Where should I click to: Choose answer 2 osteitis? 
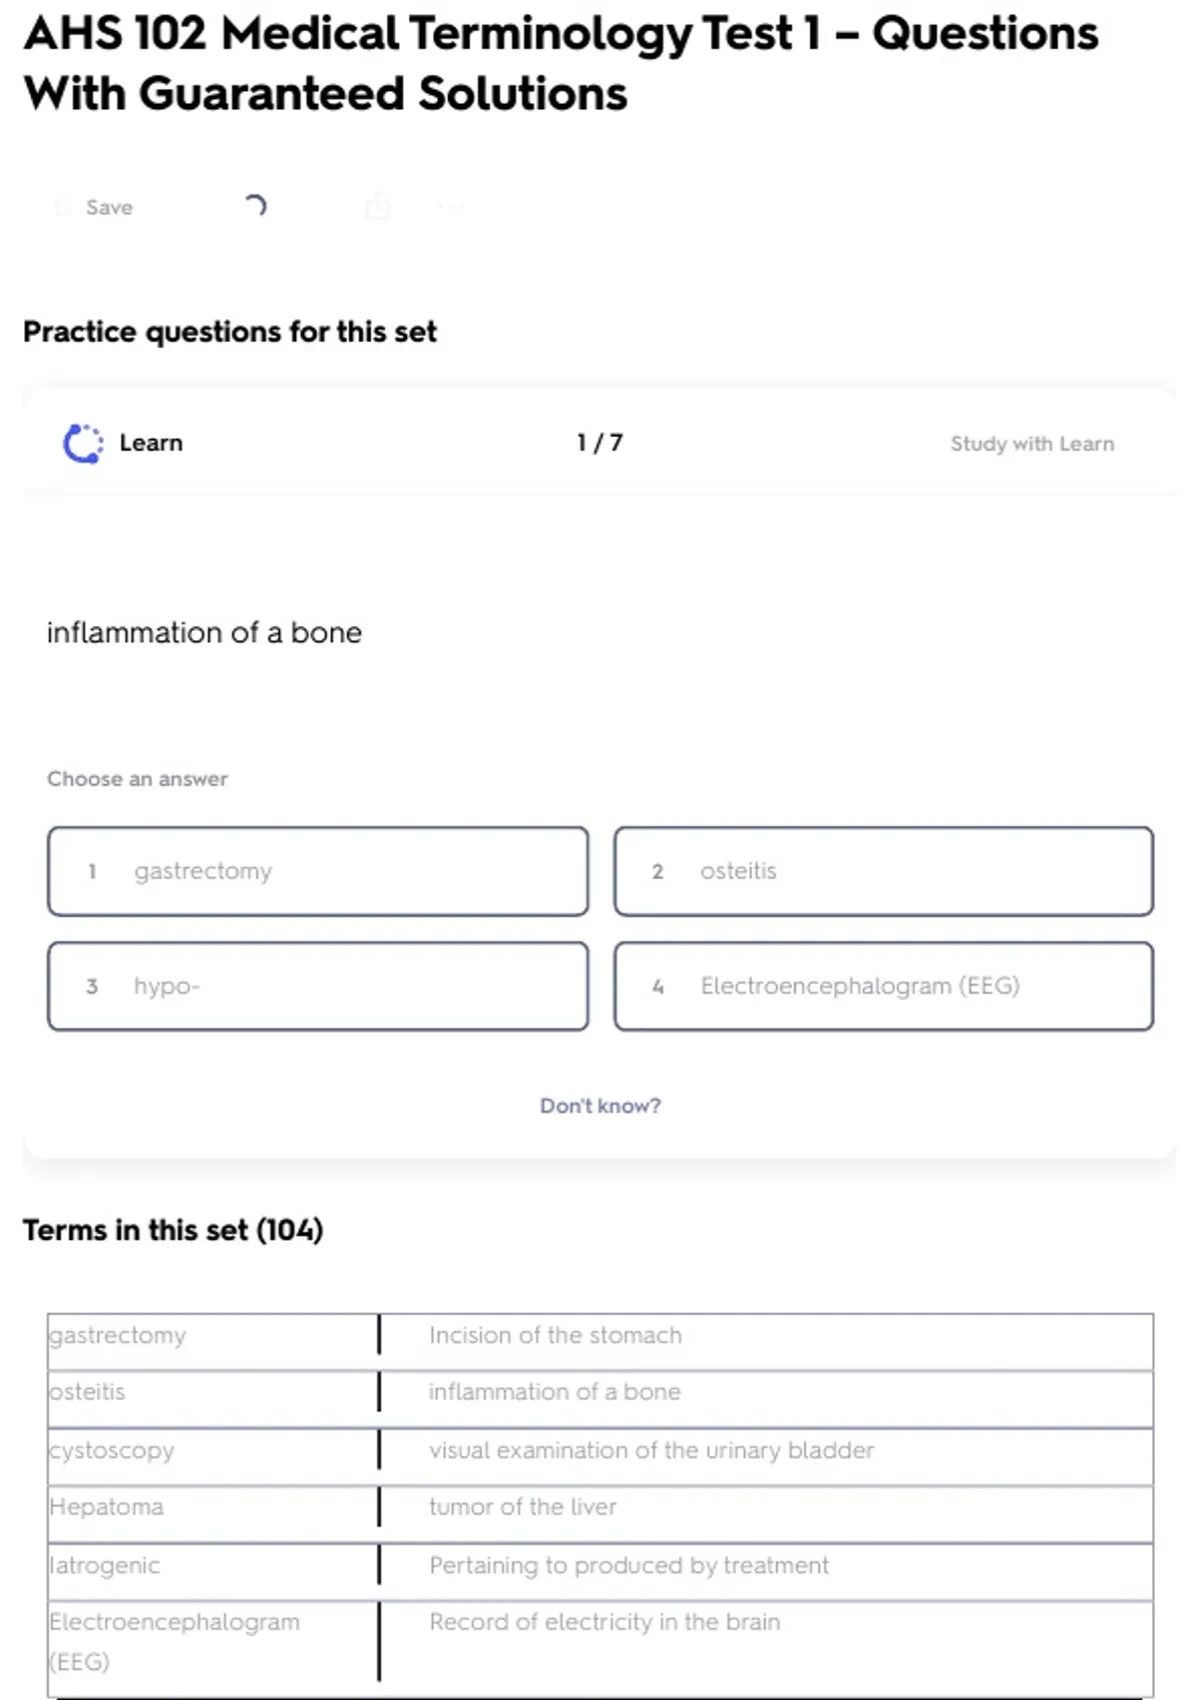click(x=883, y=871)
